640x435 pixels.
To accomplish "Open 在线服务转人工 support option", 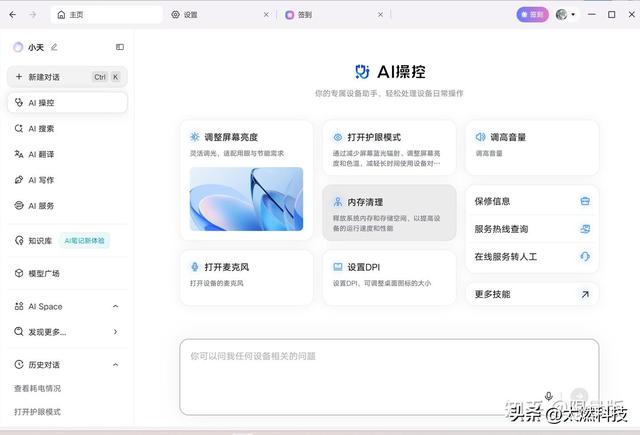I will (x=531, y=257).
